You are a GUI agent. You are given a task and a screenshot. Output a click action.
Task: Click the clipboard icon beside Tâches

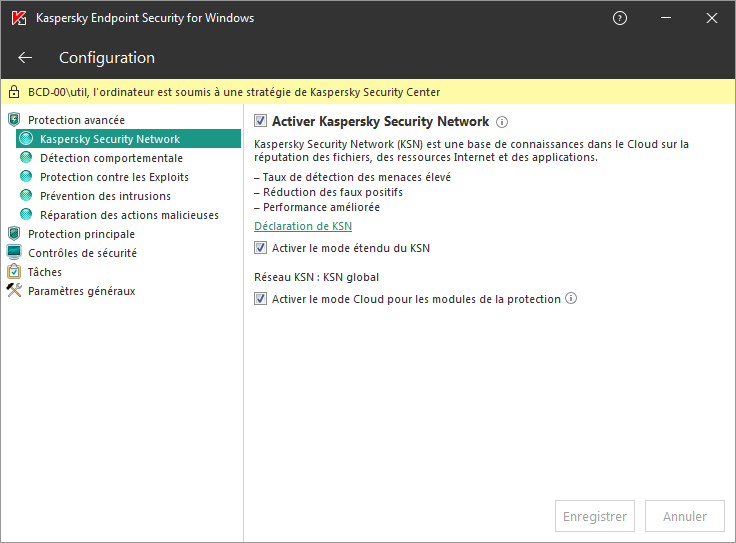pyautogui.click(x=14, y=272)
